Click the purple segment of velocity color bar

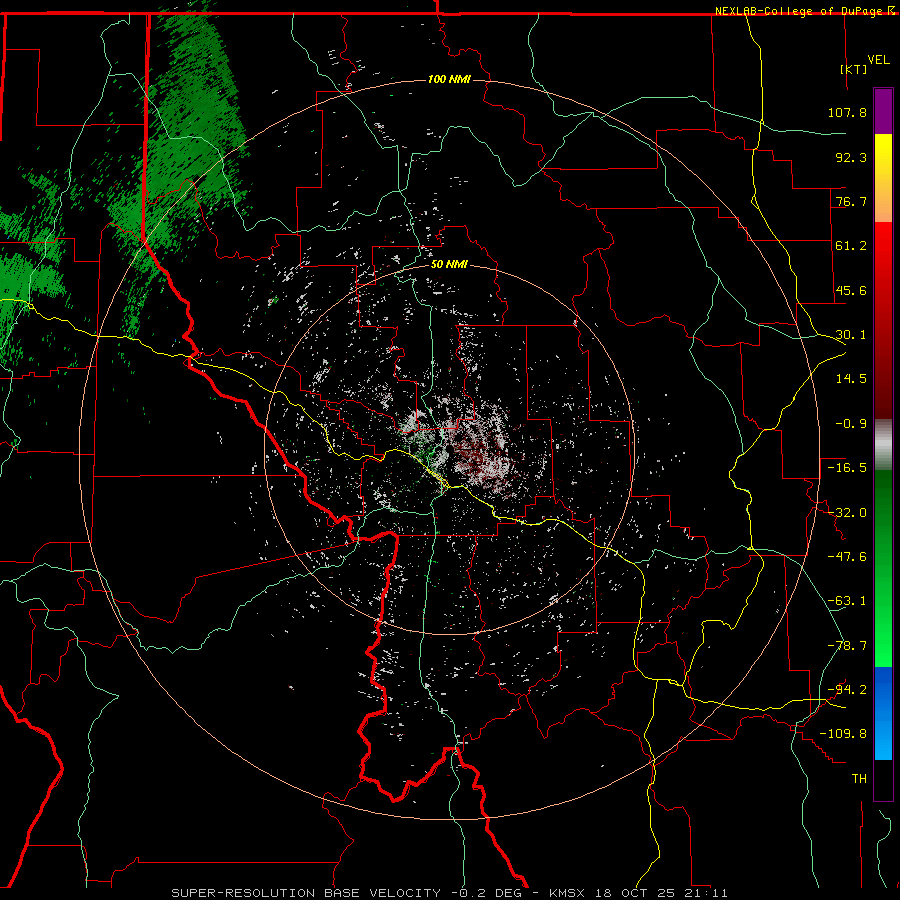[x=883, y=111]
